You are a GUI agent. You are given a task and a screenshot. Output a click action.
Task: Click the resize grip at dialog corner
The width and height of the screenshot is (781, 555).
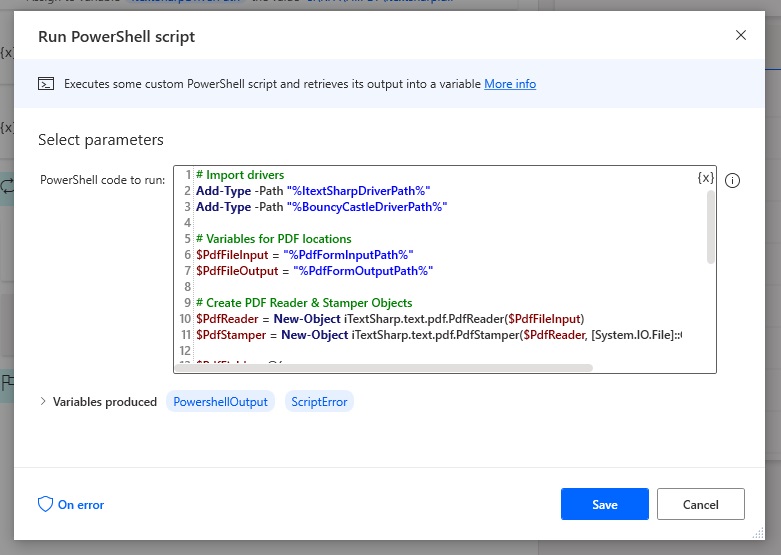point(758,534)
